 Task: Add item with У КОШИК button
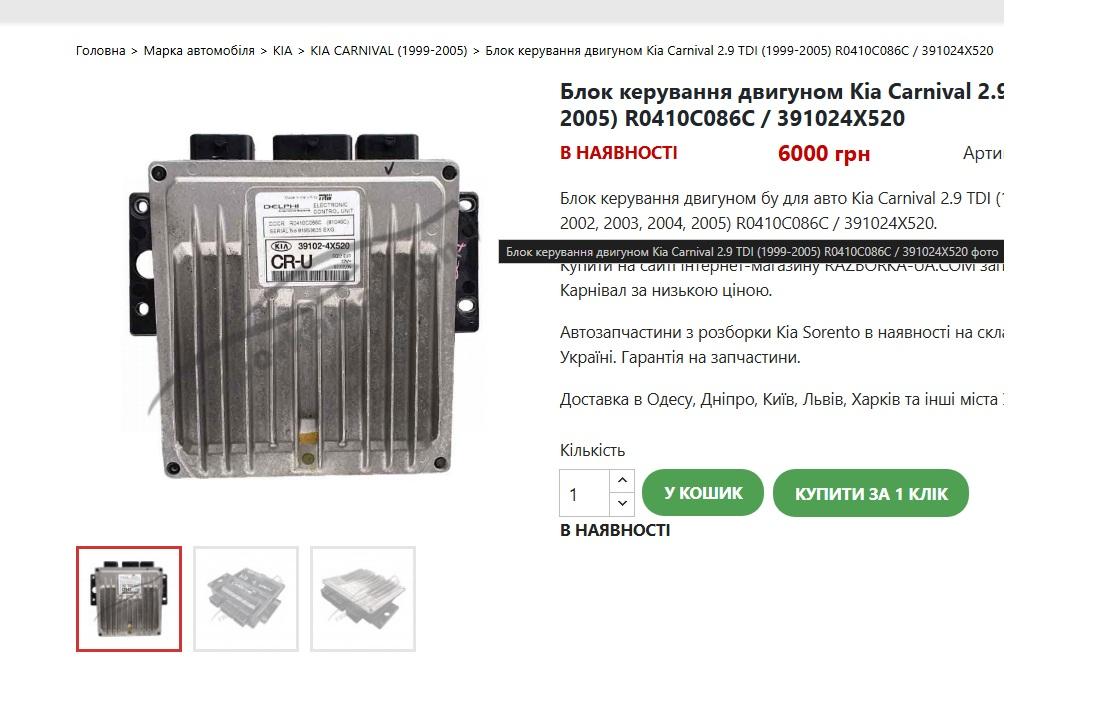[703, 493]
